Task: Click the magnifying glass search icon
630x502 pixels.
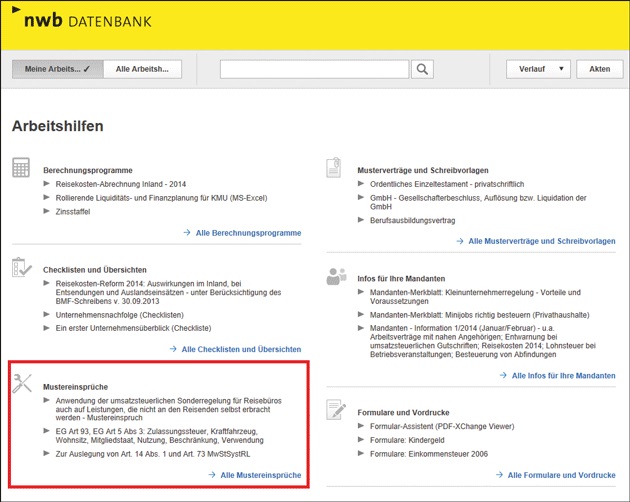Action: click(422, 69)
